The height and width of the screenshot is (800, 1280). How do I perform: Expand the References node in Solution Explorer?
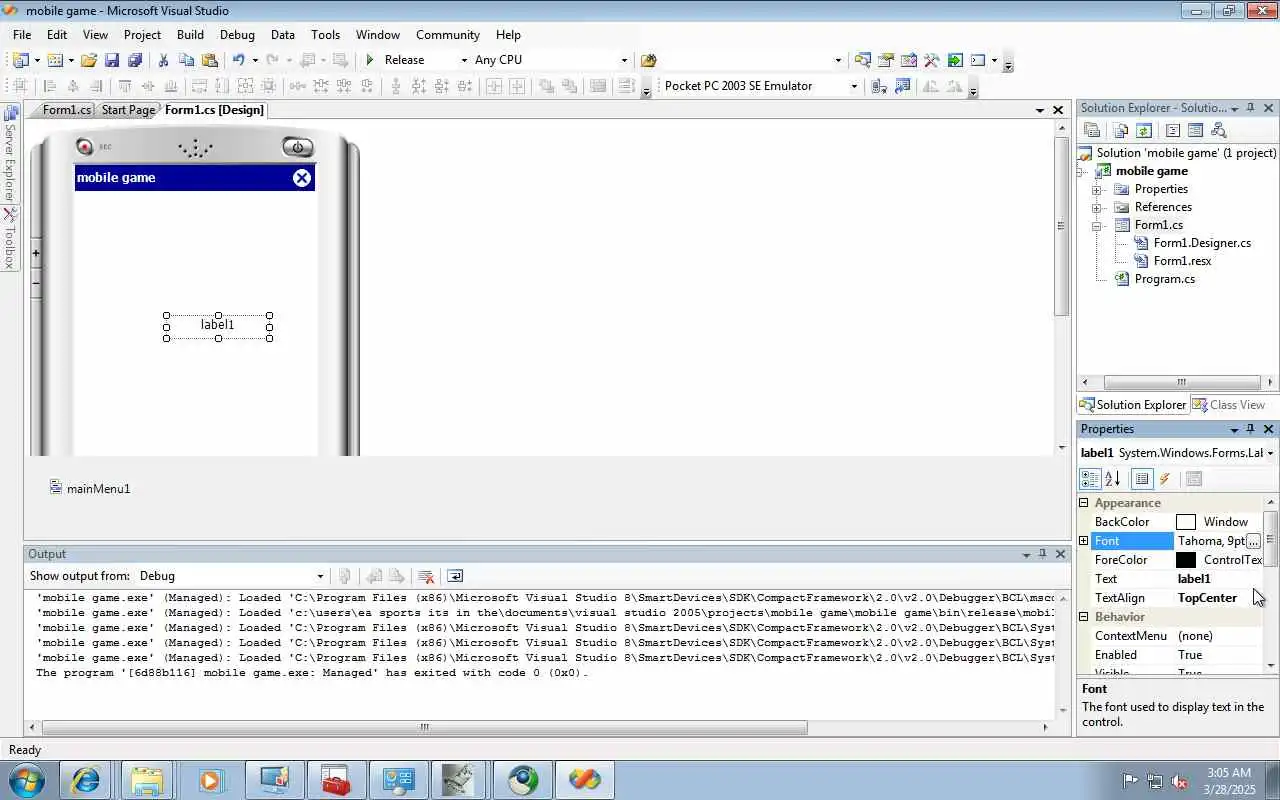1097,207
